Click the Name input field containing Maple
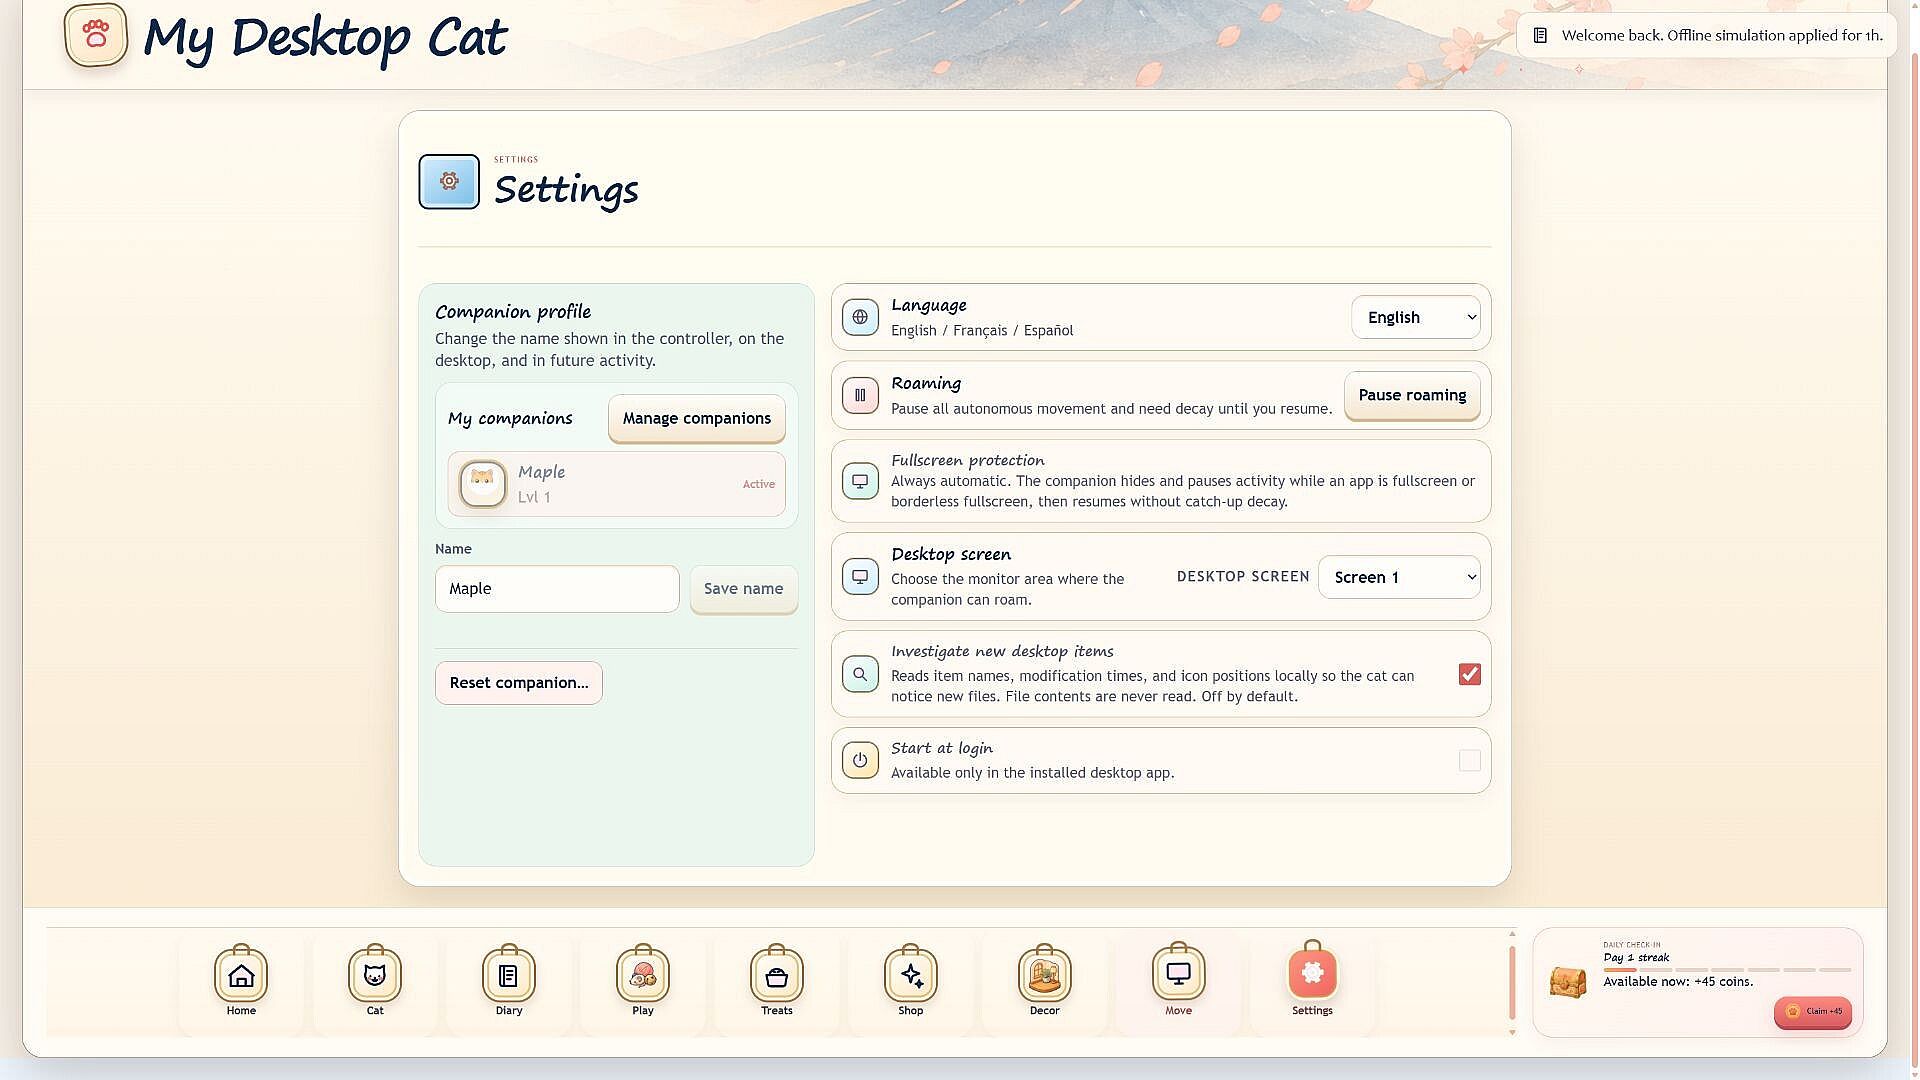The width and height of the screenshot is (1920, 1080). coord(557,589)
